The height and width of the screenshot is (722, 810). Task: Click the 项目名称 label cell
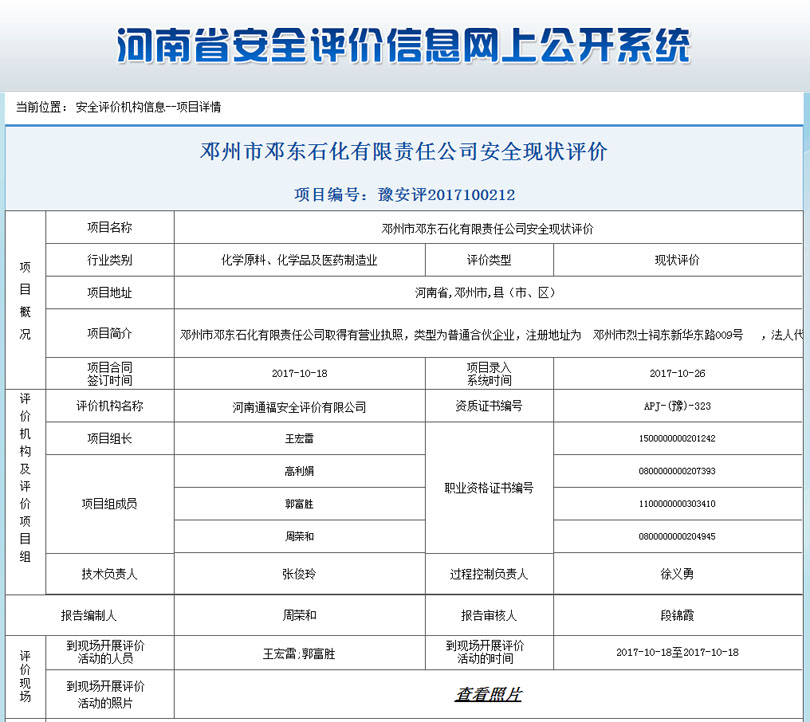tap(110, 227)
